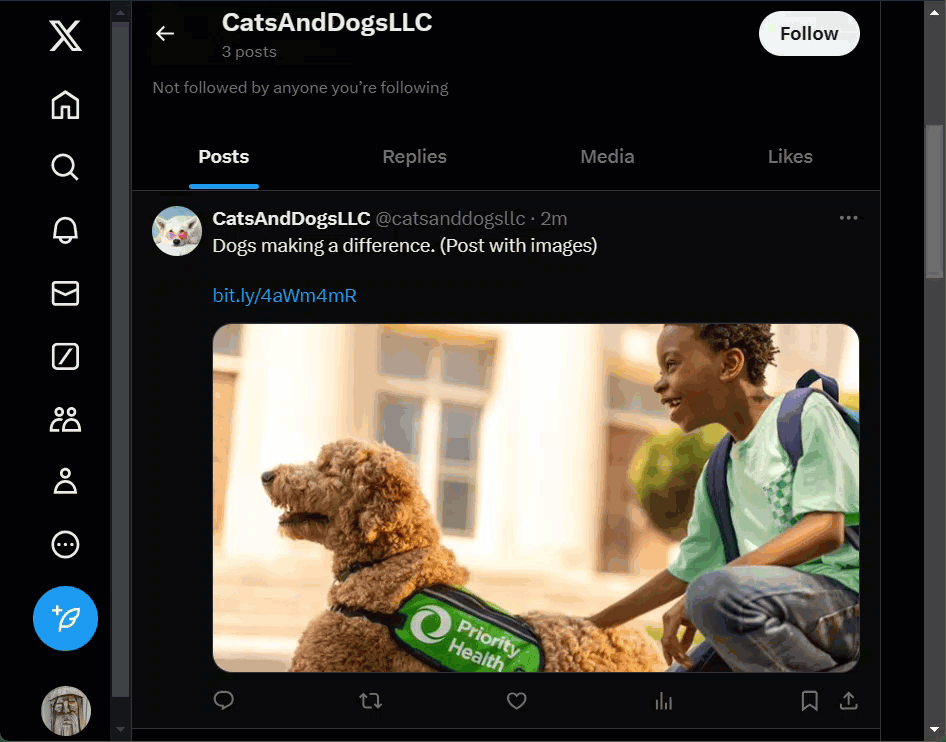
Task: Repost the Dogs making a difference post
Action: pyautogui.click(x=370, y=701)
